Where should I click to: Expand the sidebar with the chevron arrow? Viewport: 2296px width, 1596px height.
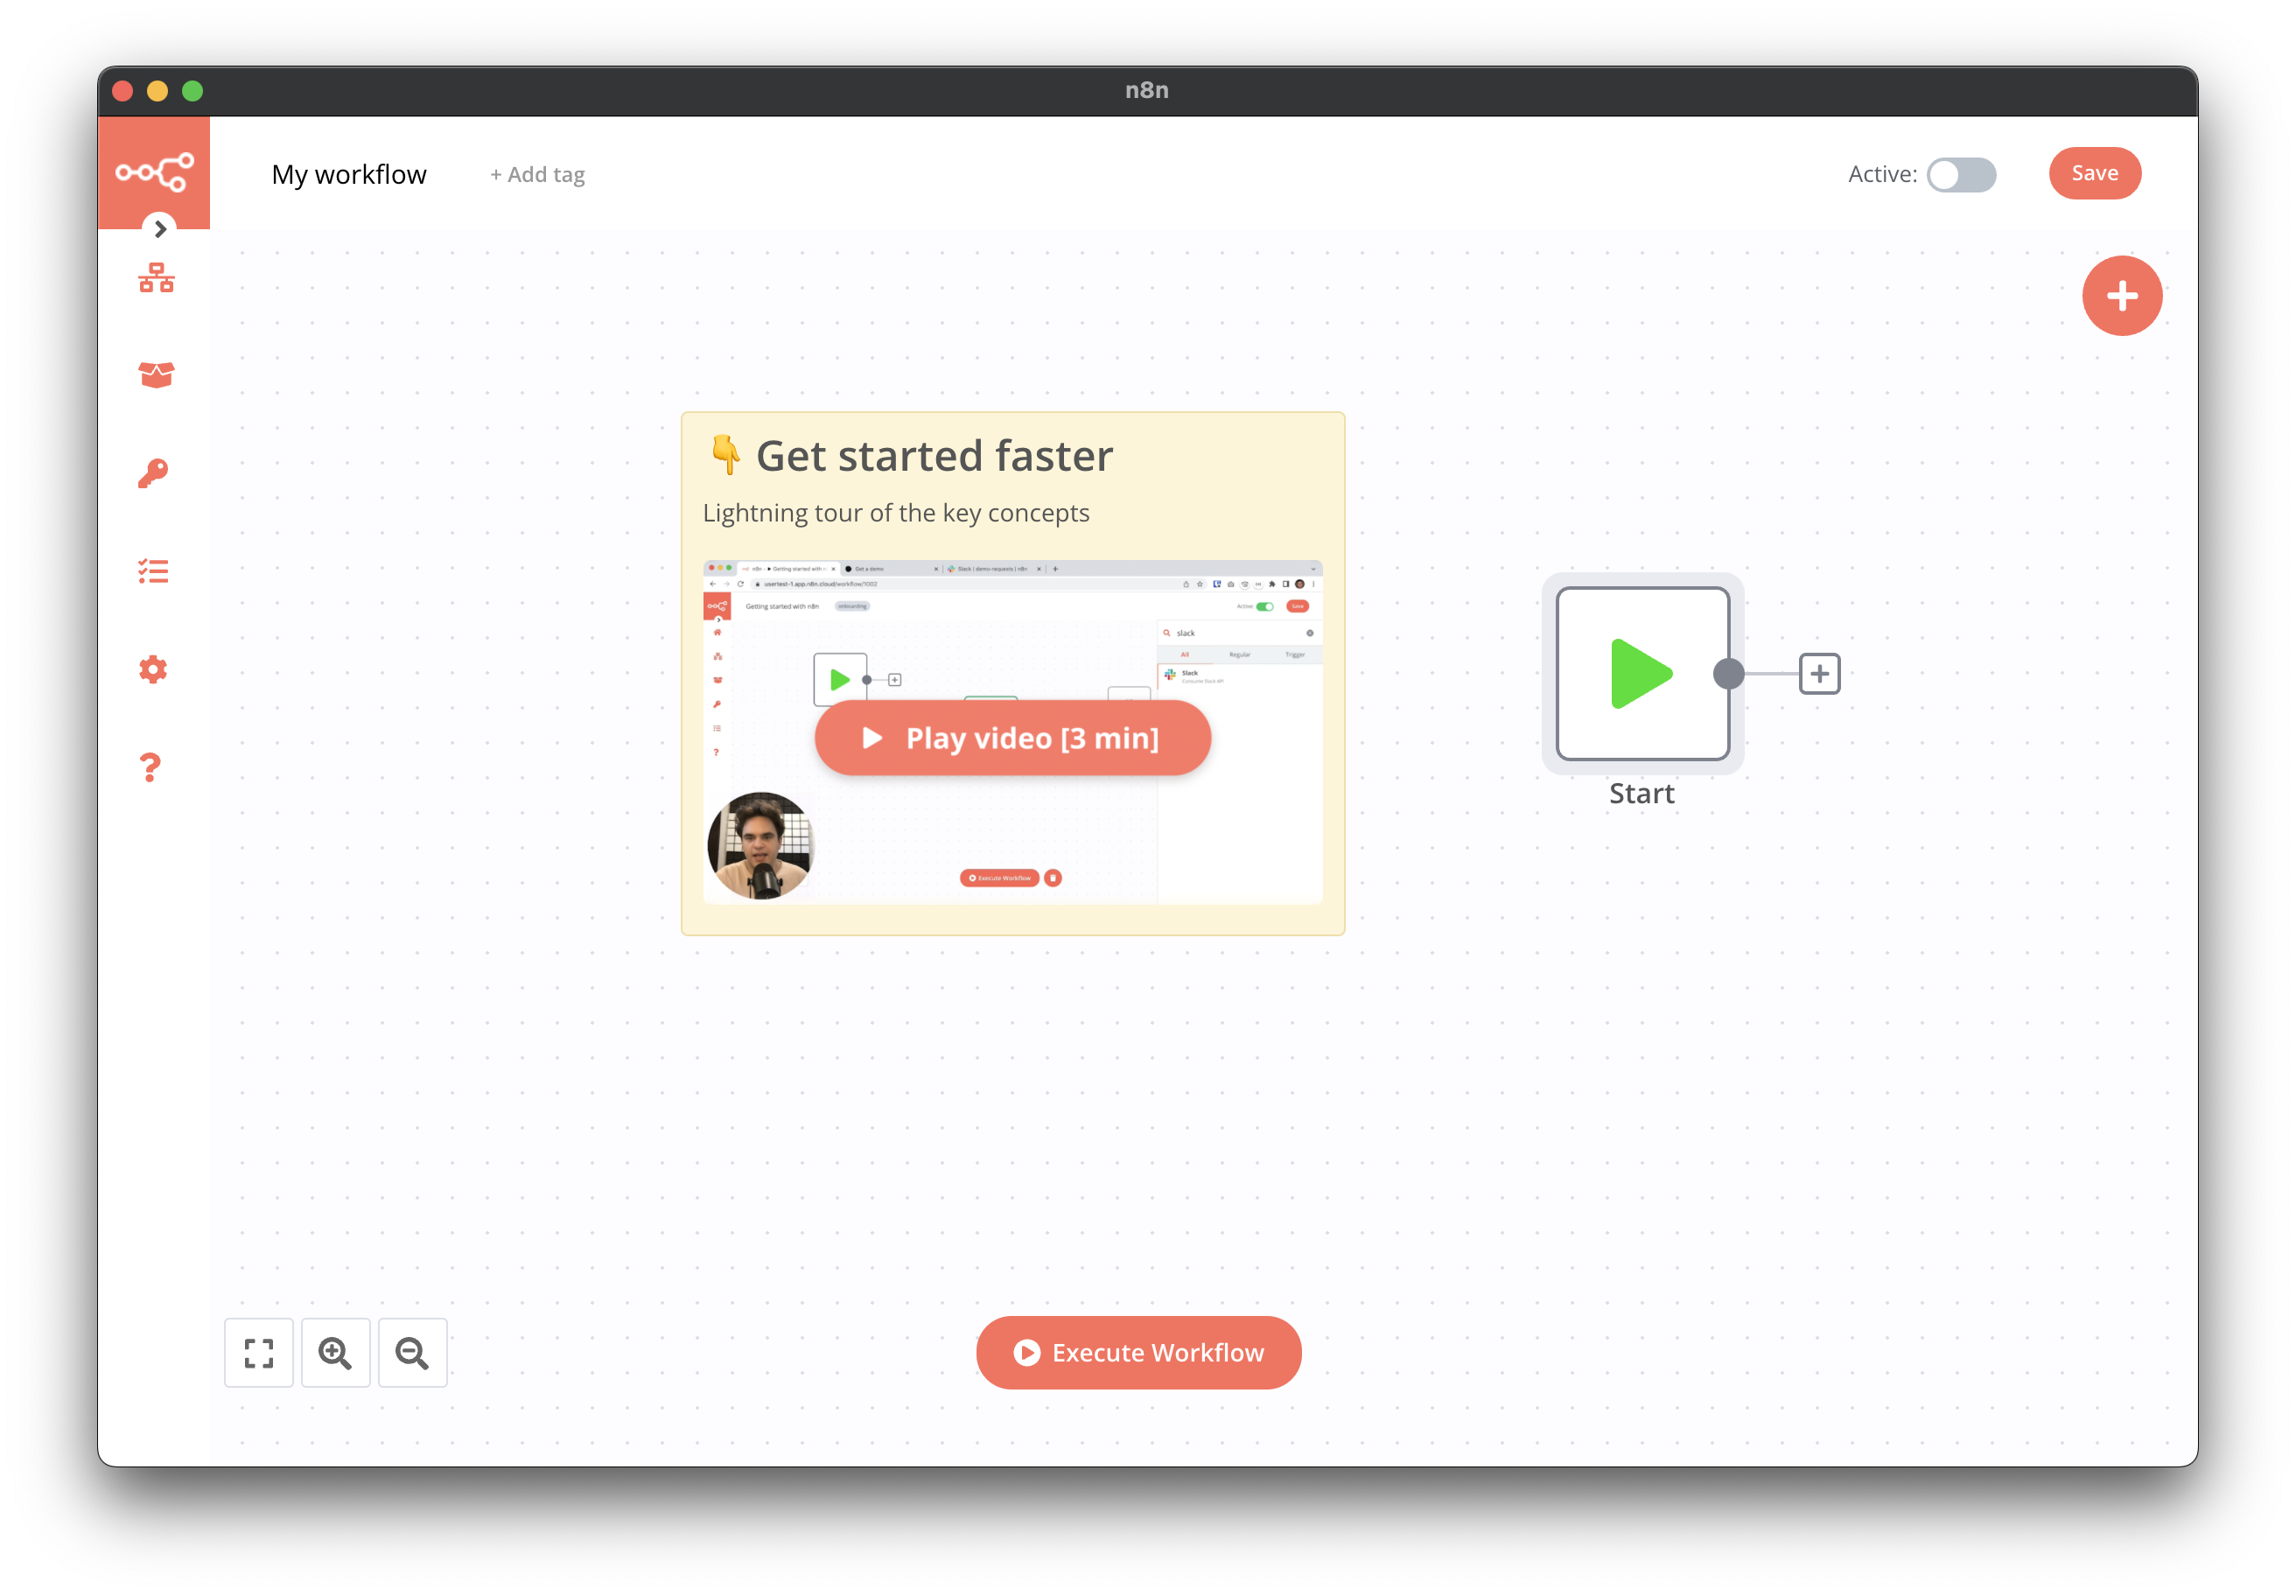160,229
